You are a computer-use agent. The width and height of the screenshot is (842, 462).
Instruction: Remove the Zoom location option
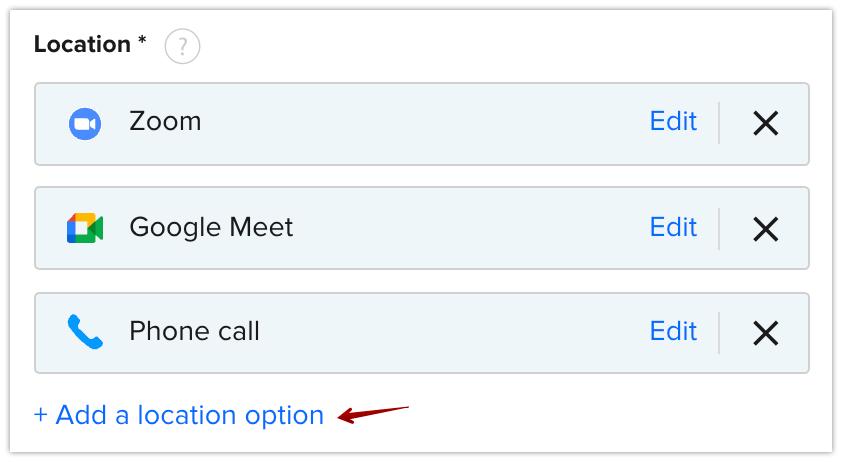pyautogui.click(x=765, y=124)
